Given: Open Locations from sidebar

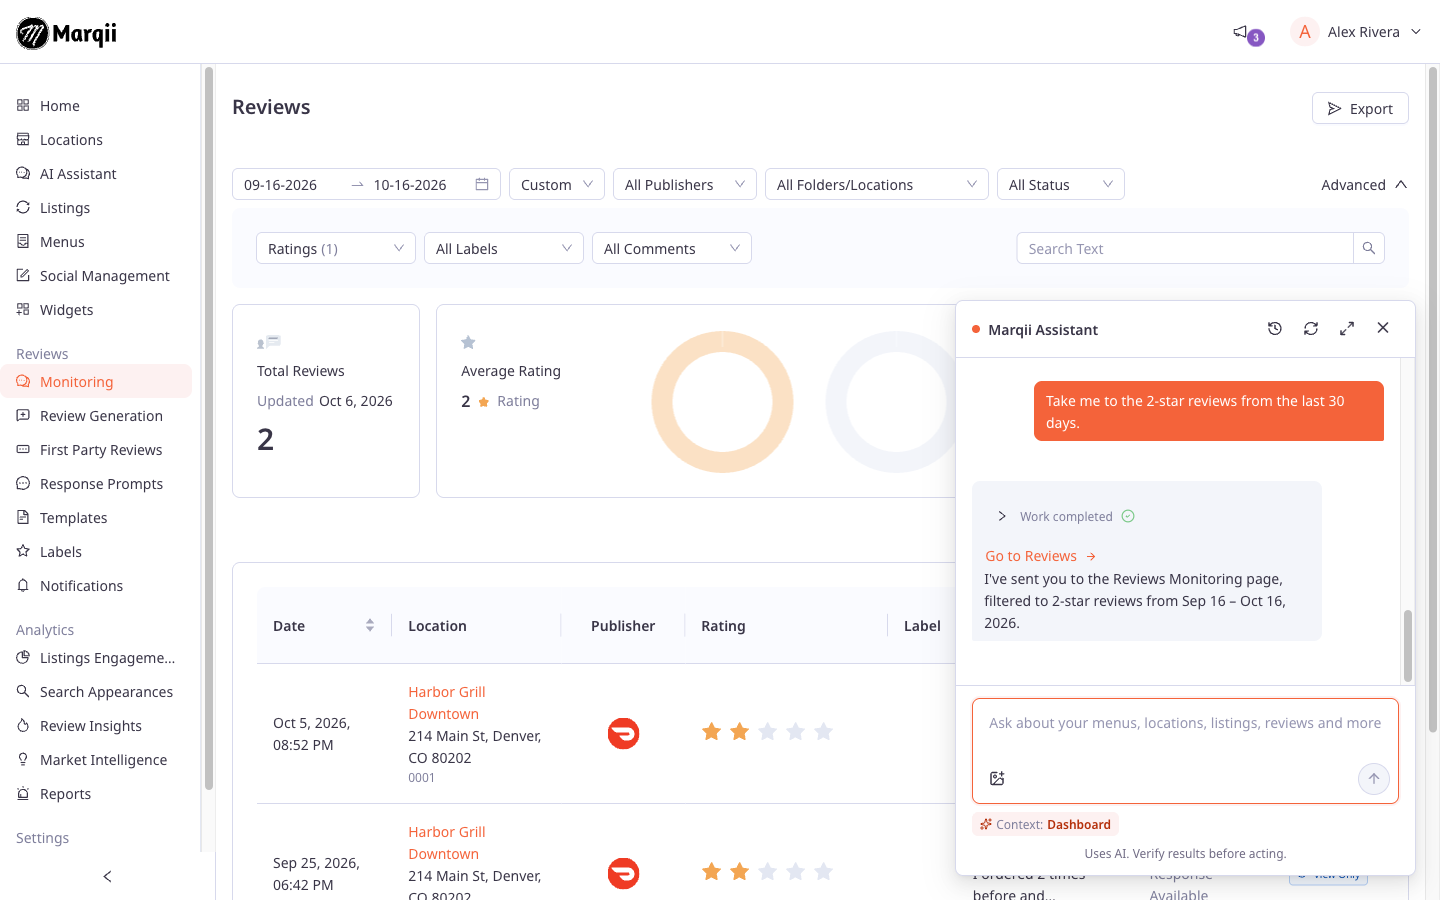Looking at the screenshot, I should (71, 140).
